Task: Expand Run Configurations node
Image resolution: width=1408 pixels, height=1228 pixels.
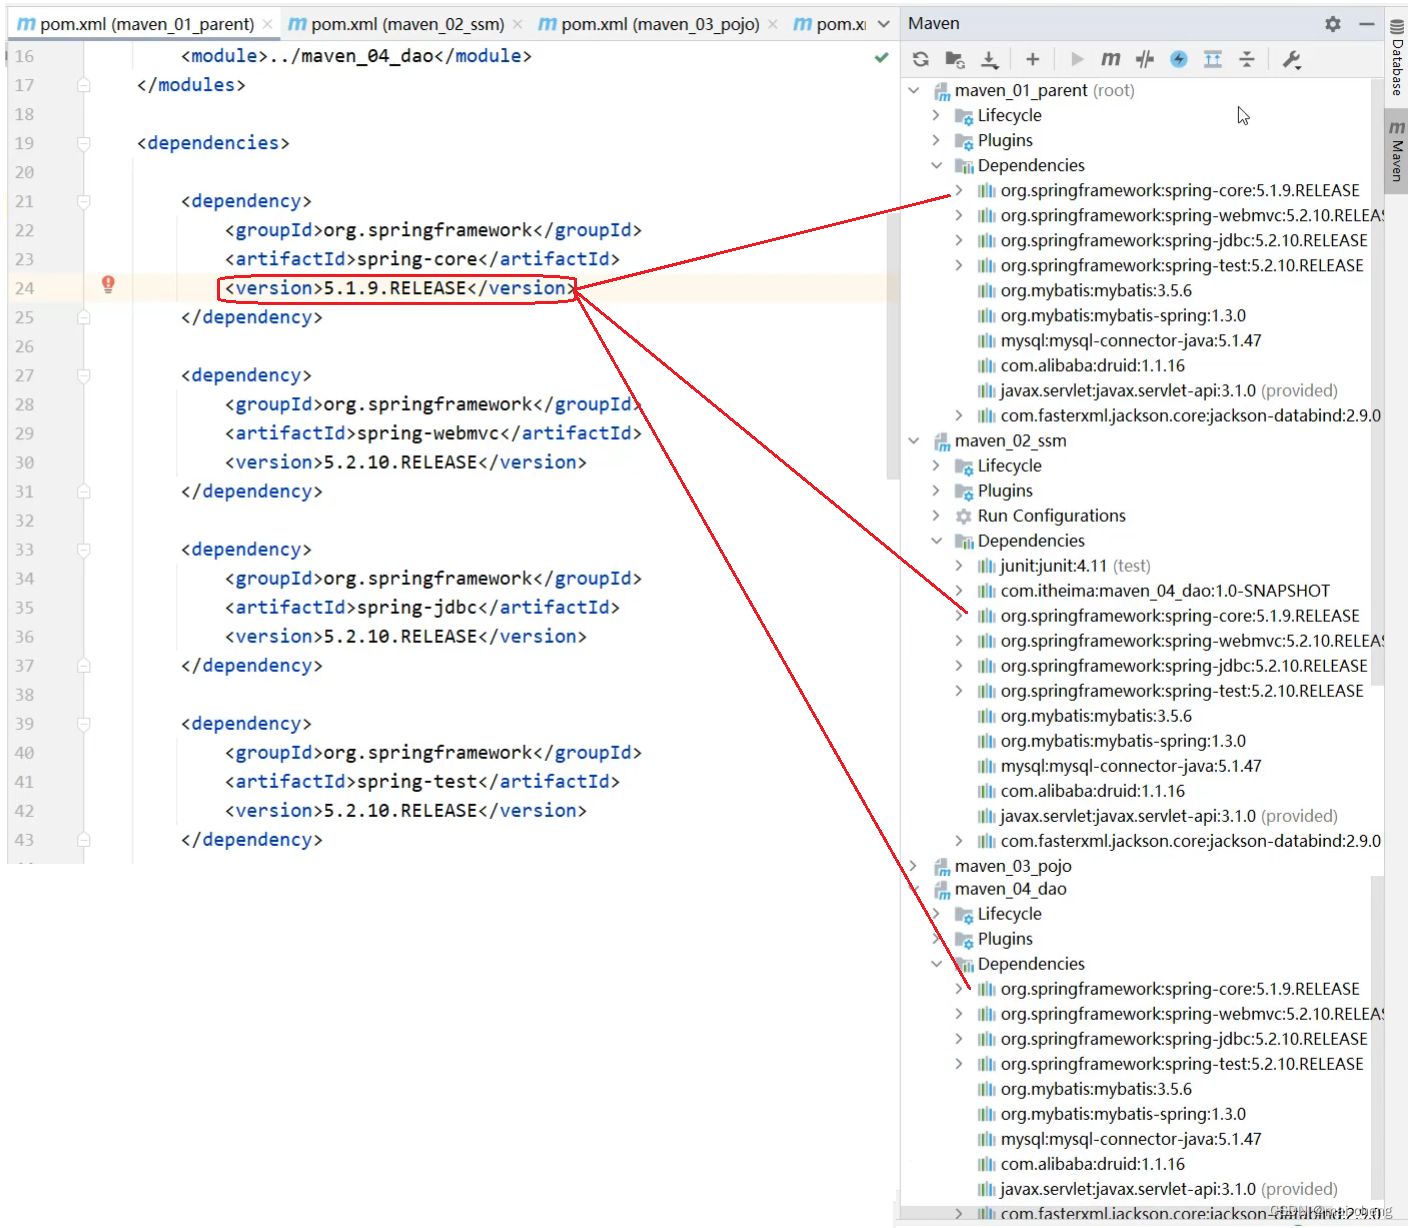Action: [x=936, y=515]
